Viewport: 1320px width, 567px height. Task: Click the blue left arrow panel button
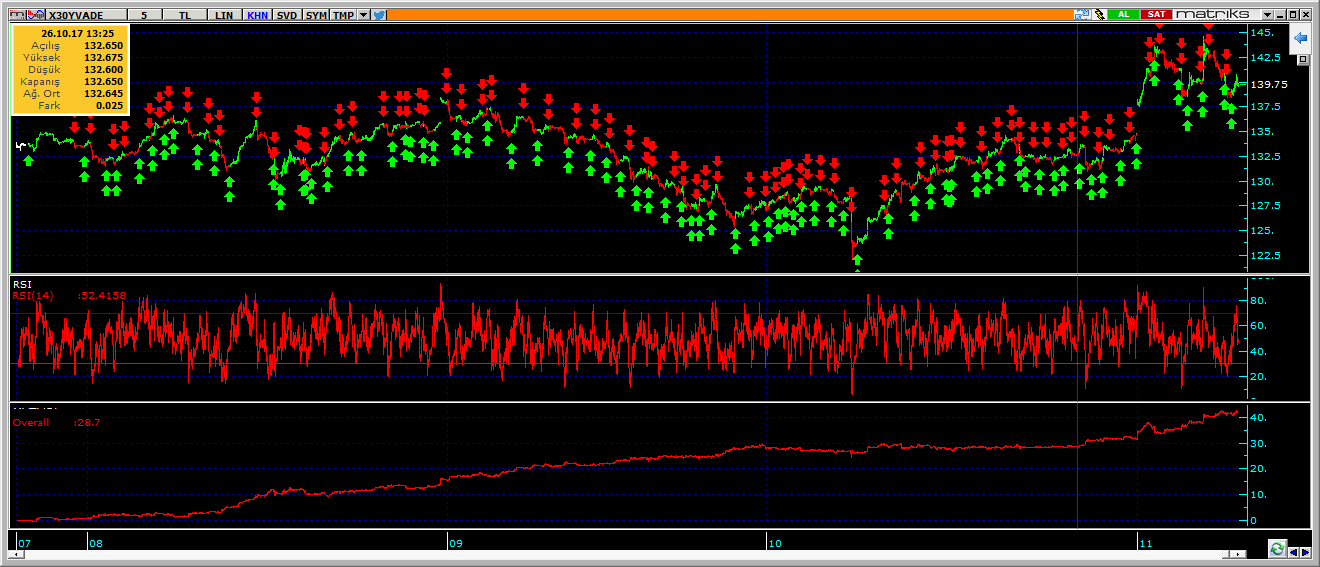(1301, 38)
